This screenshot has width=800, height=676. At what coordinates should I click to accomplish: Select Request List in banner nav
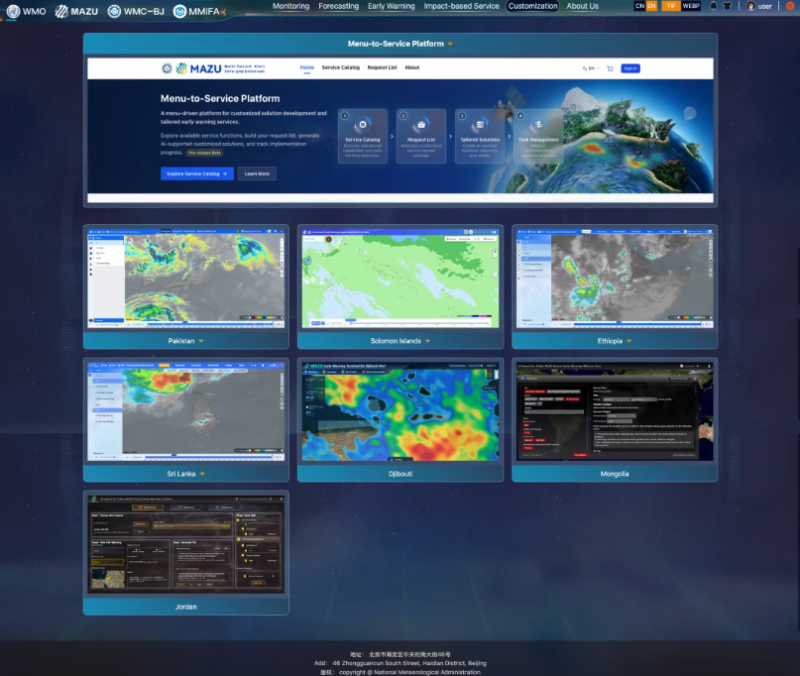pyautogui.click(x=382, y=68)
